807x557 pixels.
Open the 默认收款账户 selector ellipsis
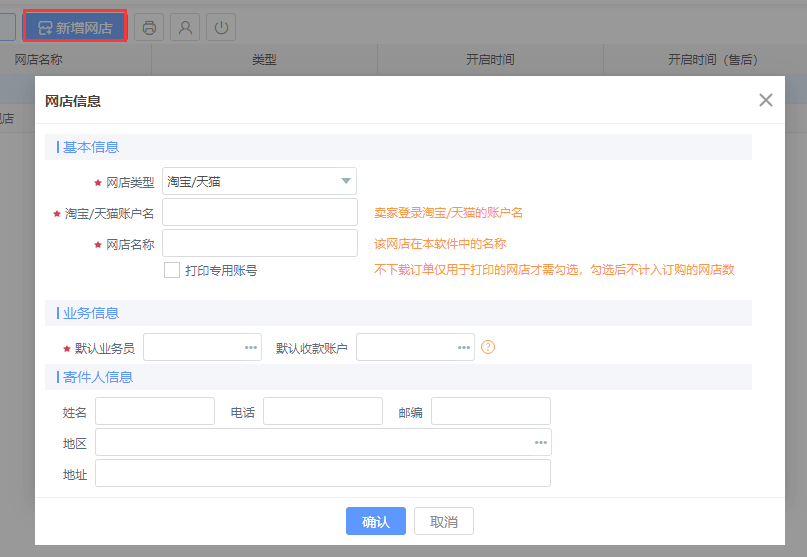pyautogui.click(x=464, y=347)
